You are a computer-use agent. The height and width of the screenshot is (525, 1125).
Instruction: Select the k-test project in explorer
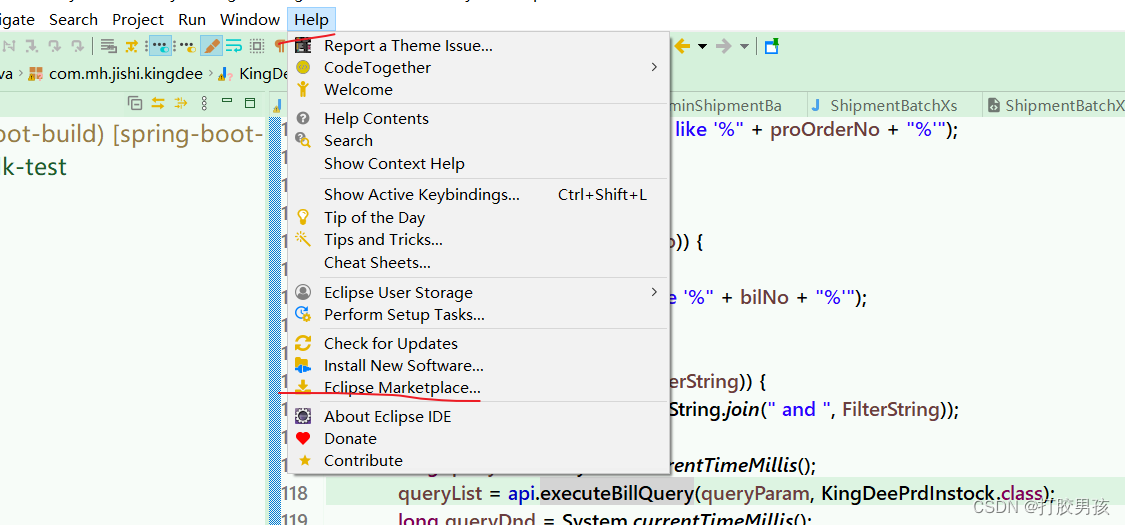coord(33,167)
